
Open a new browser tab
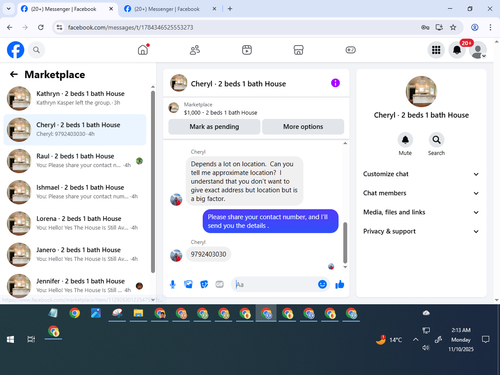pos(230,9)
